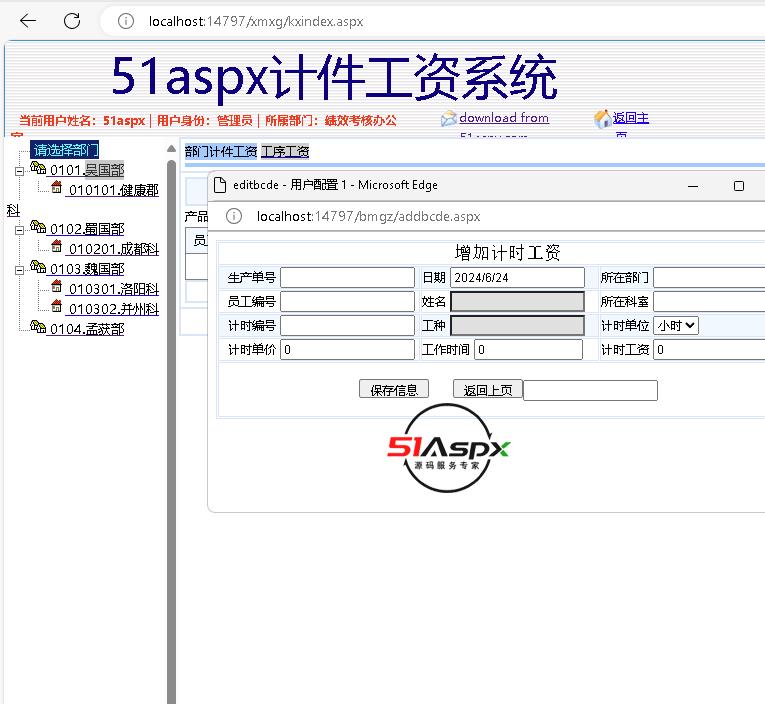The width and height of the screenshot is (765, 704).
Task: Focus the 员工编号 input field
Action: point(347,302)
